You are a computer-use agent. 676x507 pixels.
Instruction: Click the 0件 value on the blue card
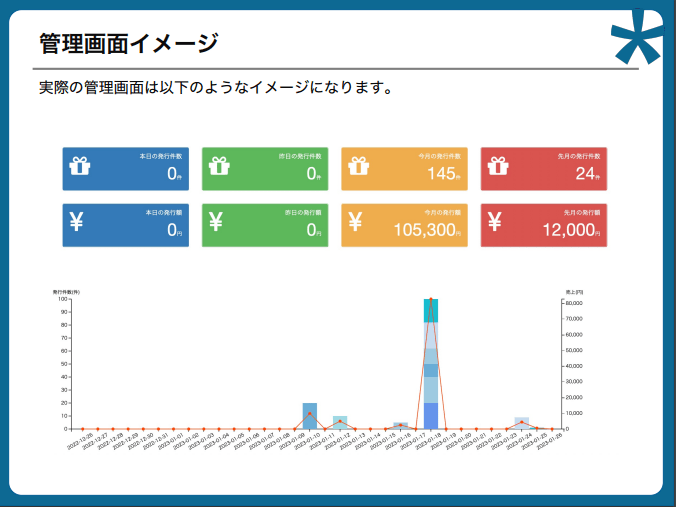tap(174, 174)
